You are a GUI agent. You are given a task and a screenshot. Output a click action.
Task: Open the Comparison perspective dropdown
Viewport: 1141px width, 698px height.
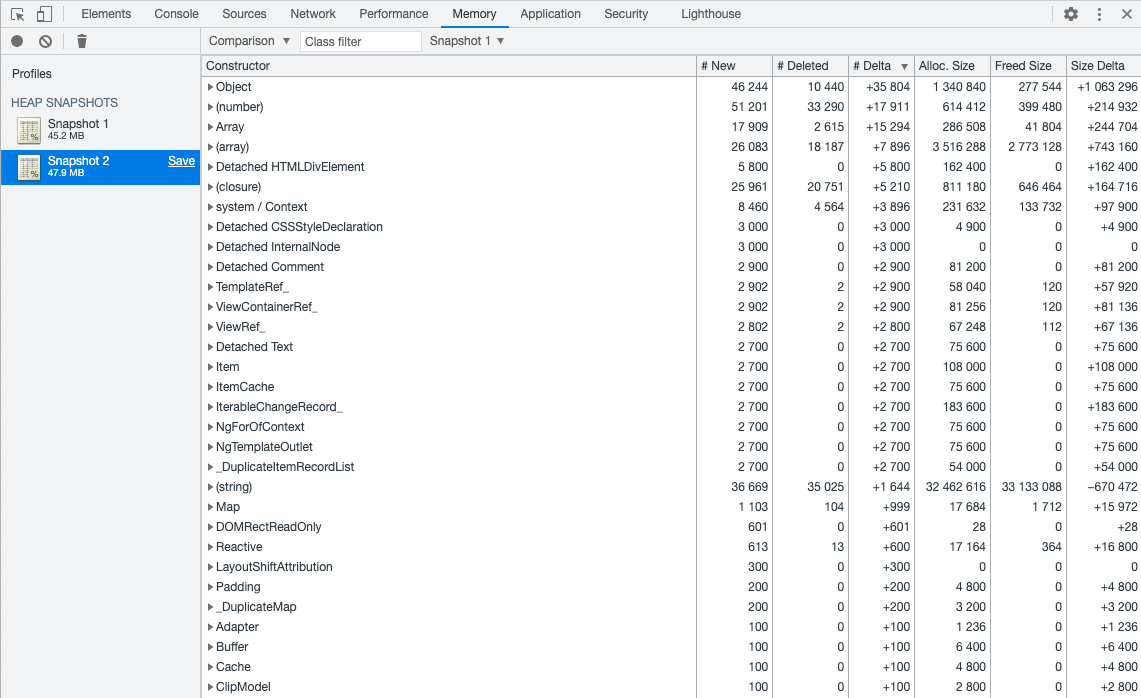click(248, 41)
